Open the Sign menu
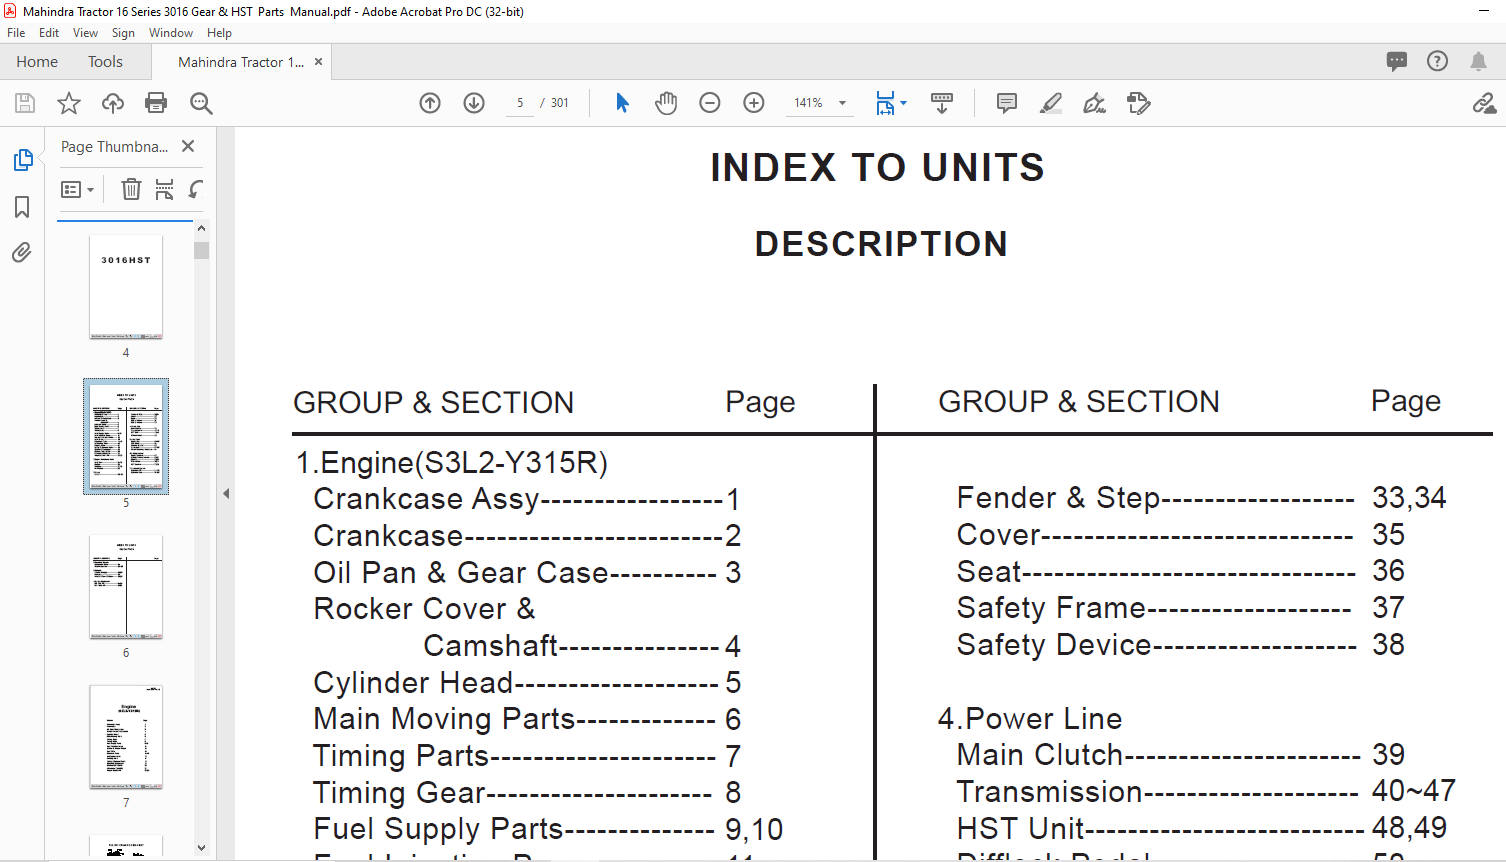Image resolution: width=1506 pixels, height=862 pixels. (x=123, y=33)
